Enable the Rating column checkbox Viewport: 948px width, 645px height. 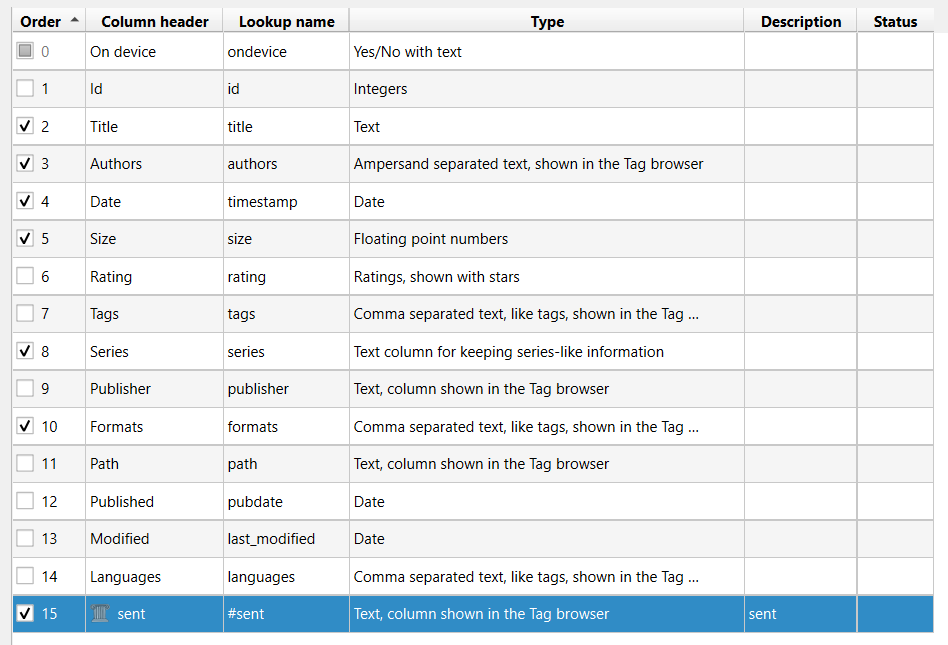(x=25, y=276)
